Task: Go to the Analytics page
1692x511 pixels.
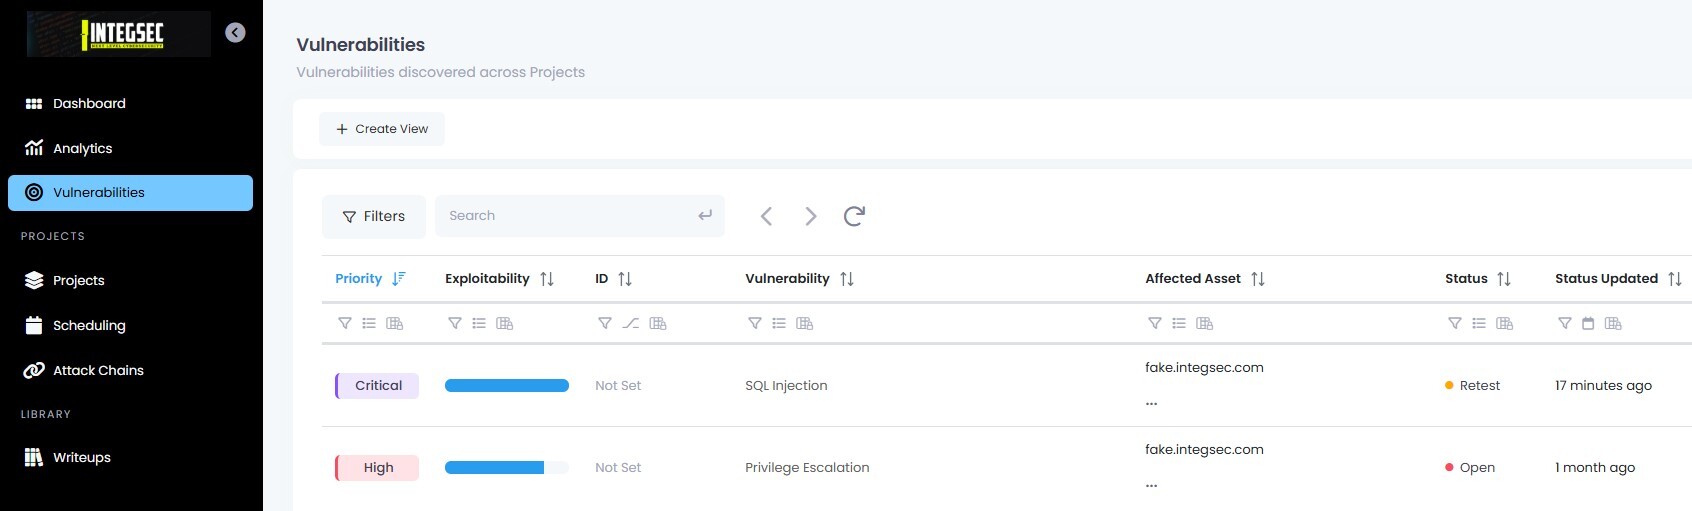Action: [x=82, y=148]
